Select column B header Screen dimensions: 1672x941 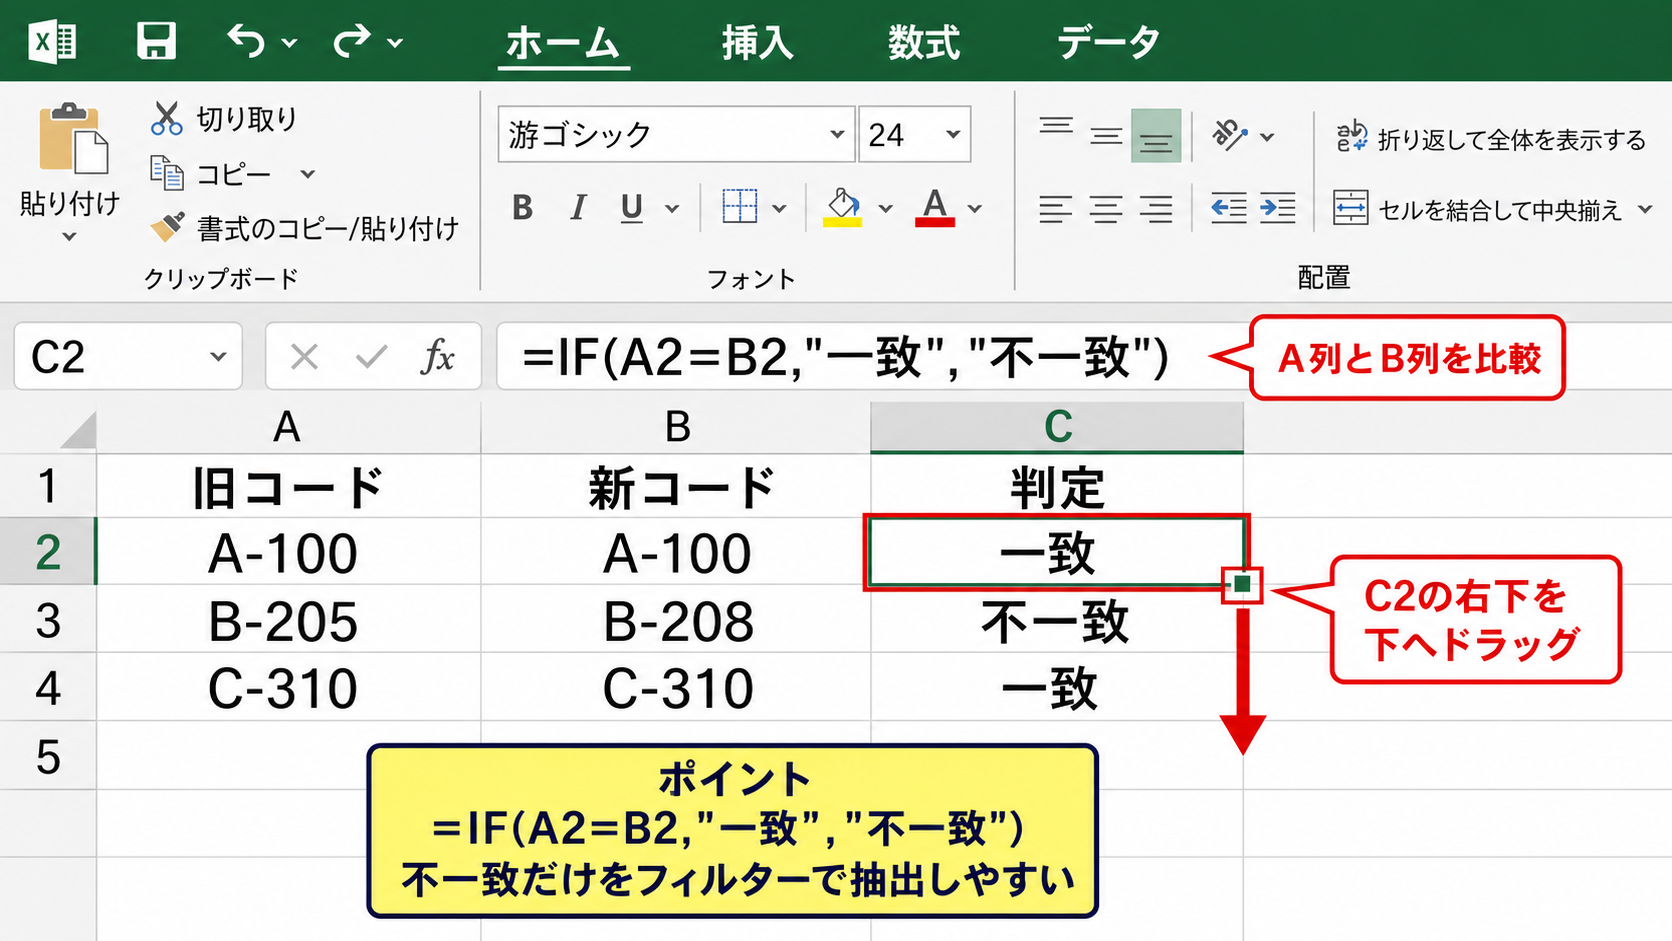(676, 427)
